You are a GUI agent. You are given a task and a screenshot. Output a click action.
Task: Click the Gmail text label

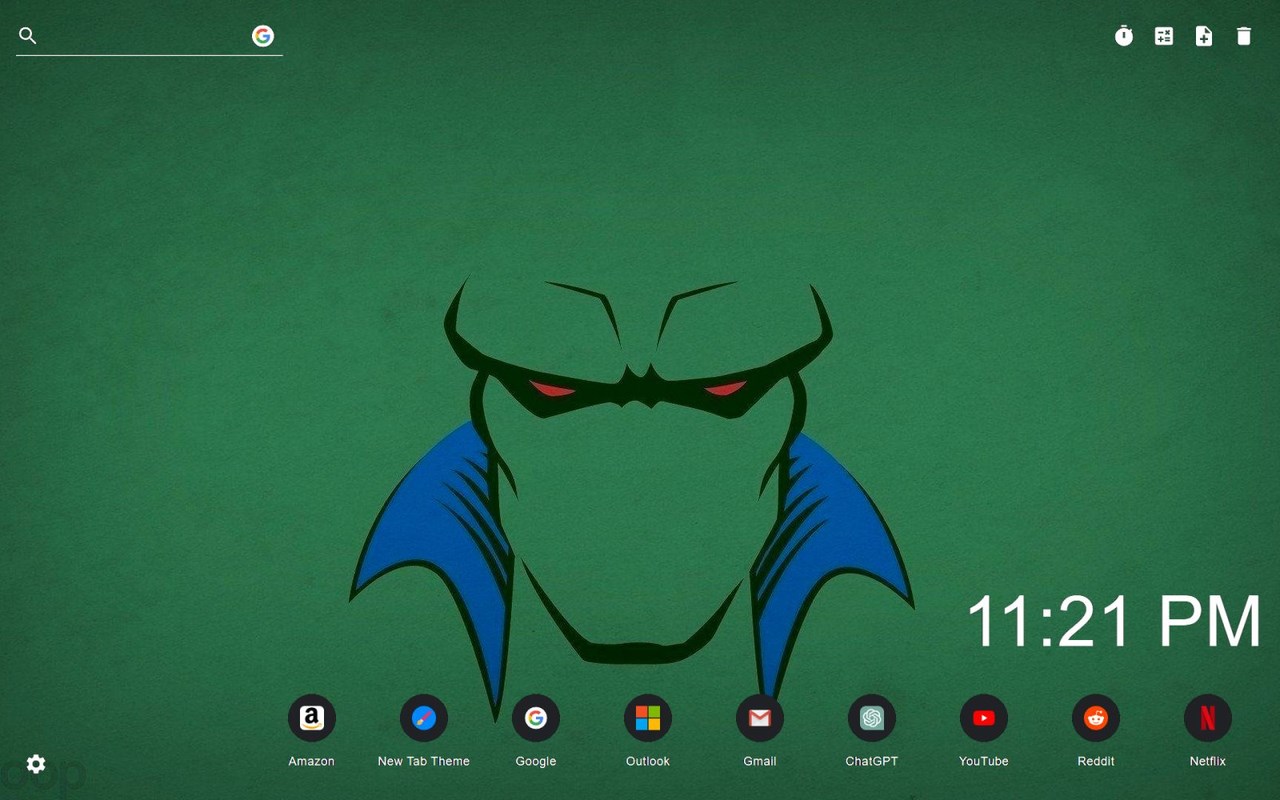pos(760,761)
